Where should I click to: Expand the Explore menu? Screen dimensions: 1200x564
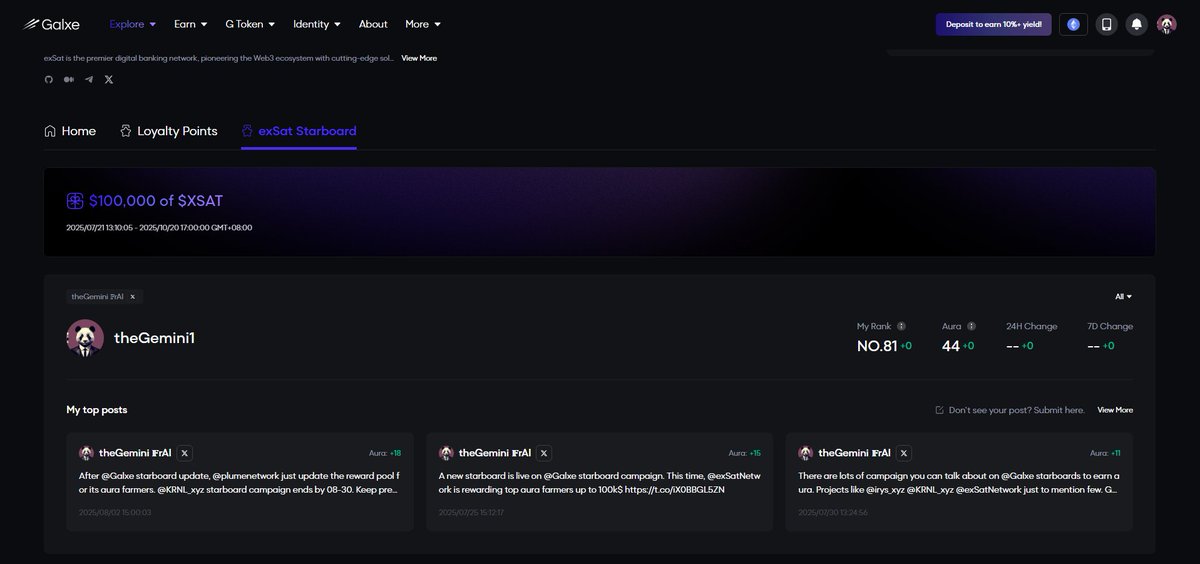(x=132, y=24)
